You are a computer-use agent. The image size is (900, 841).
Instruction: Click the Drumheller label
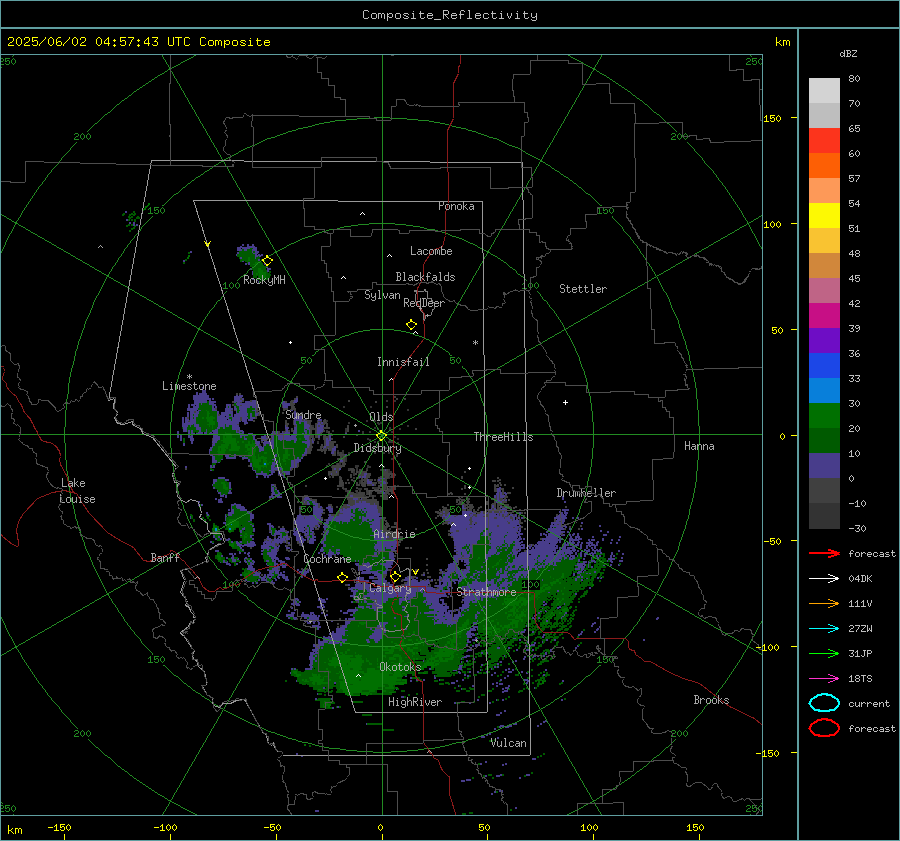[586, 493]
